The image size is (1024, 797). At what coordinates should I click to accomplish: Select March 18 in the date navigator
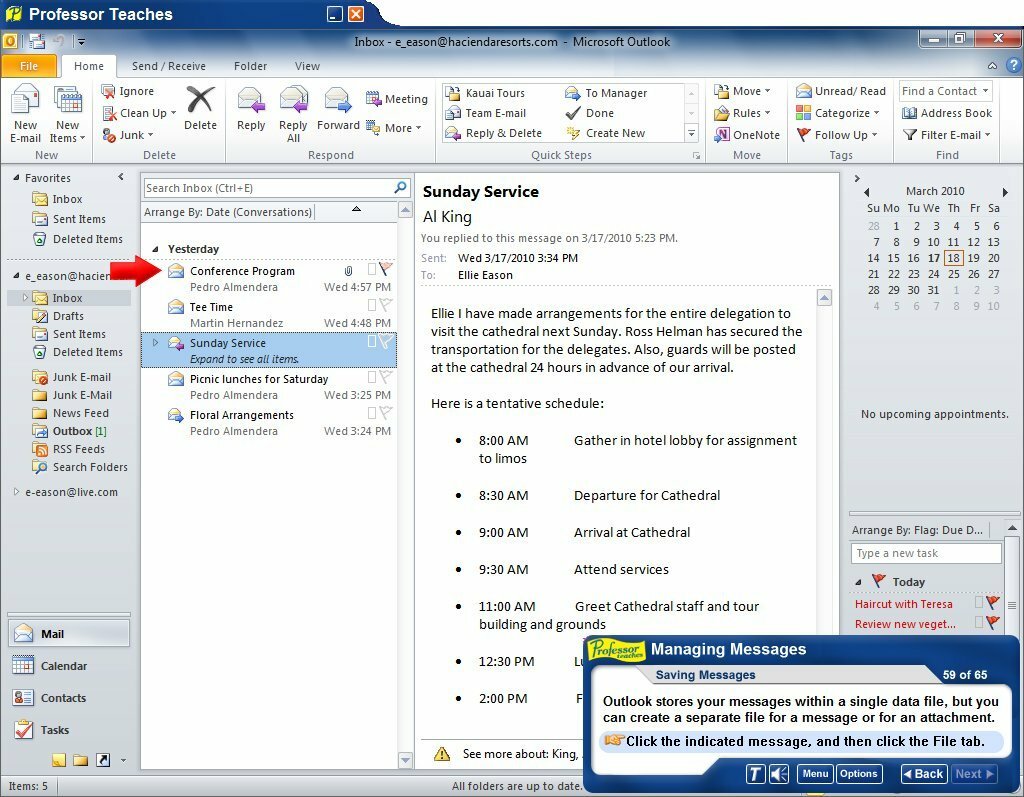point(953,258)
